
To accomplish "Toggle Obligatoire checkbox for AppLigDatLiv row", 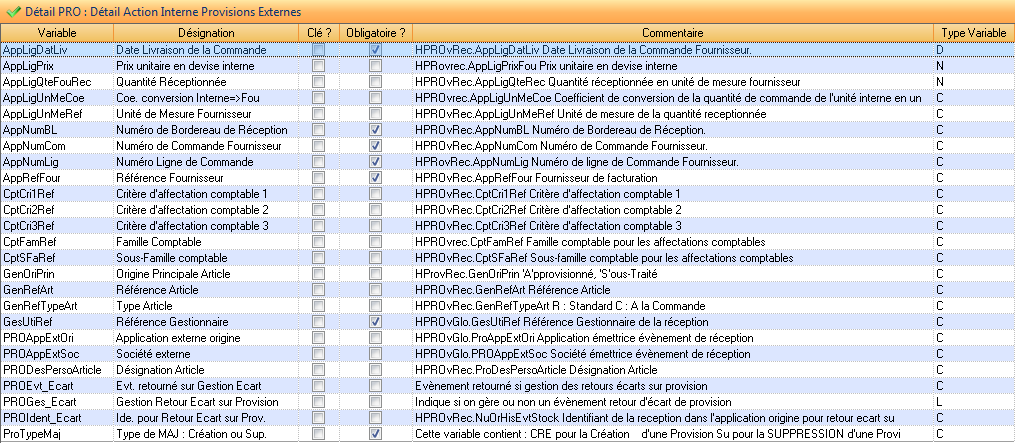I will [375, 50].
